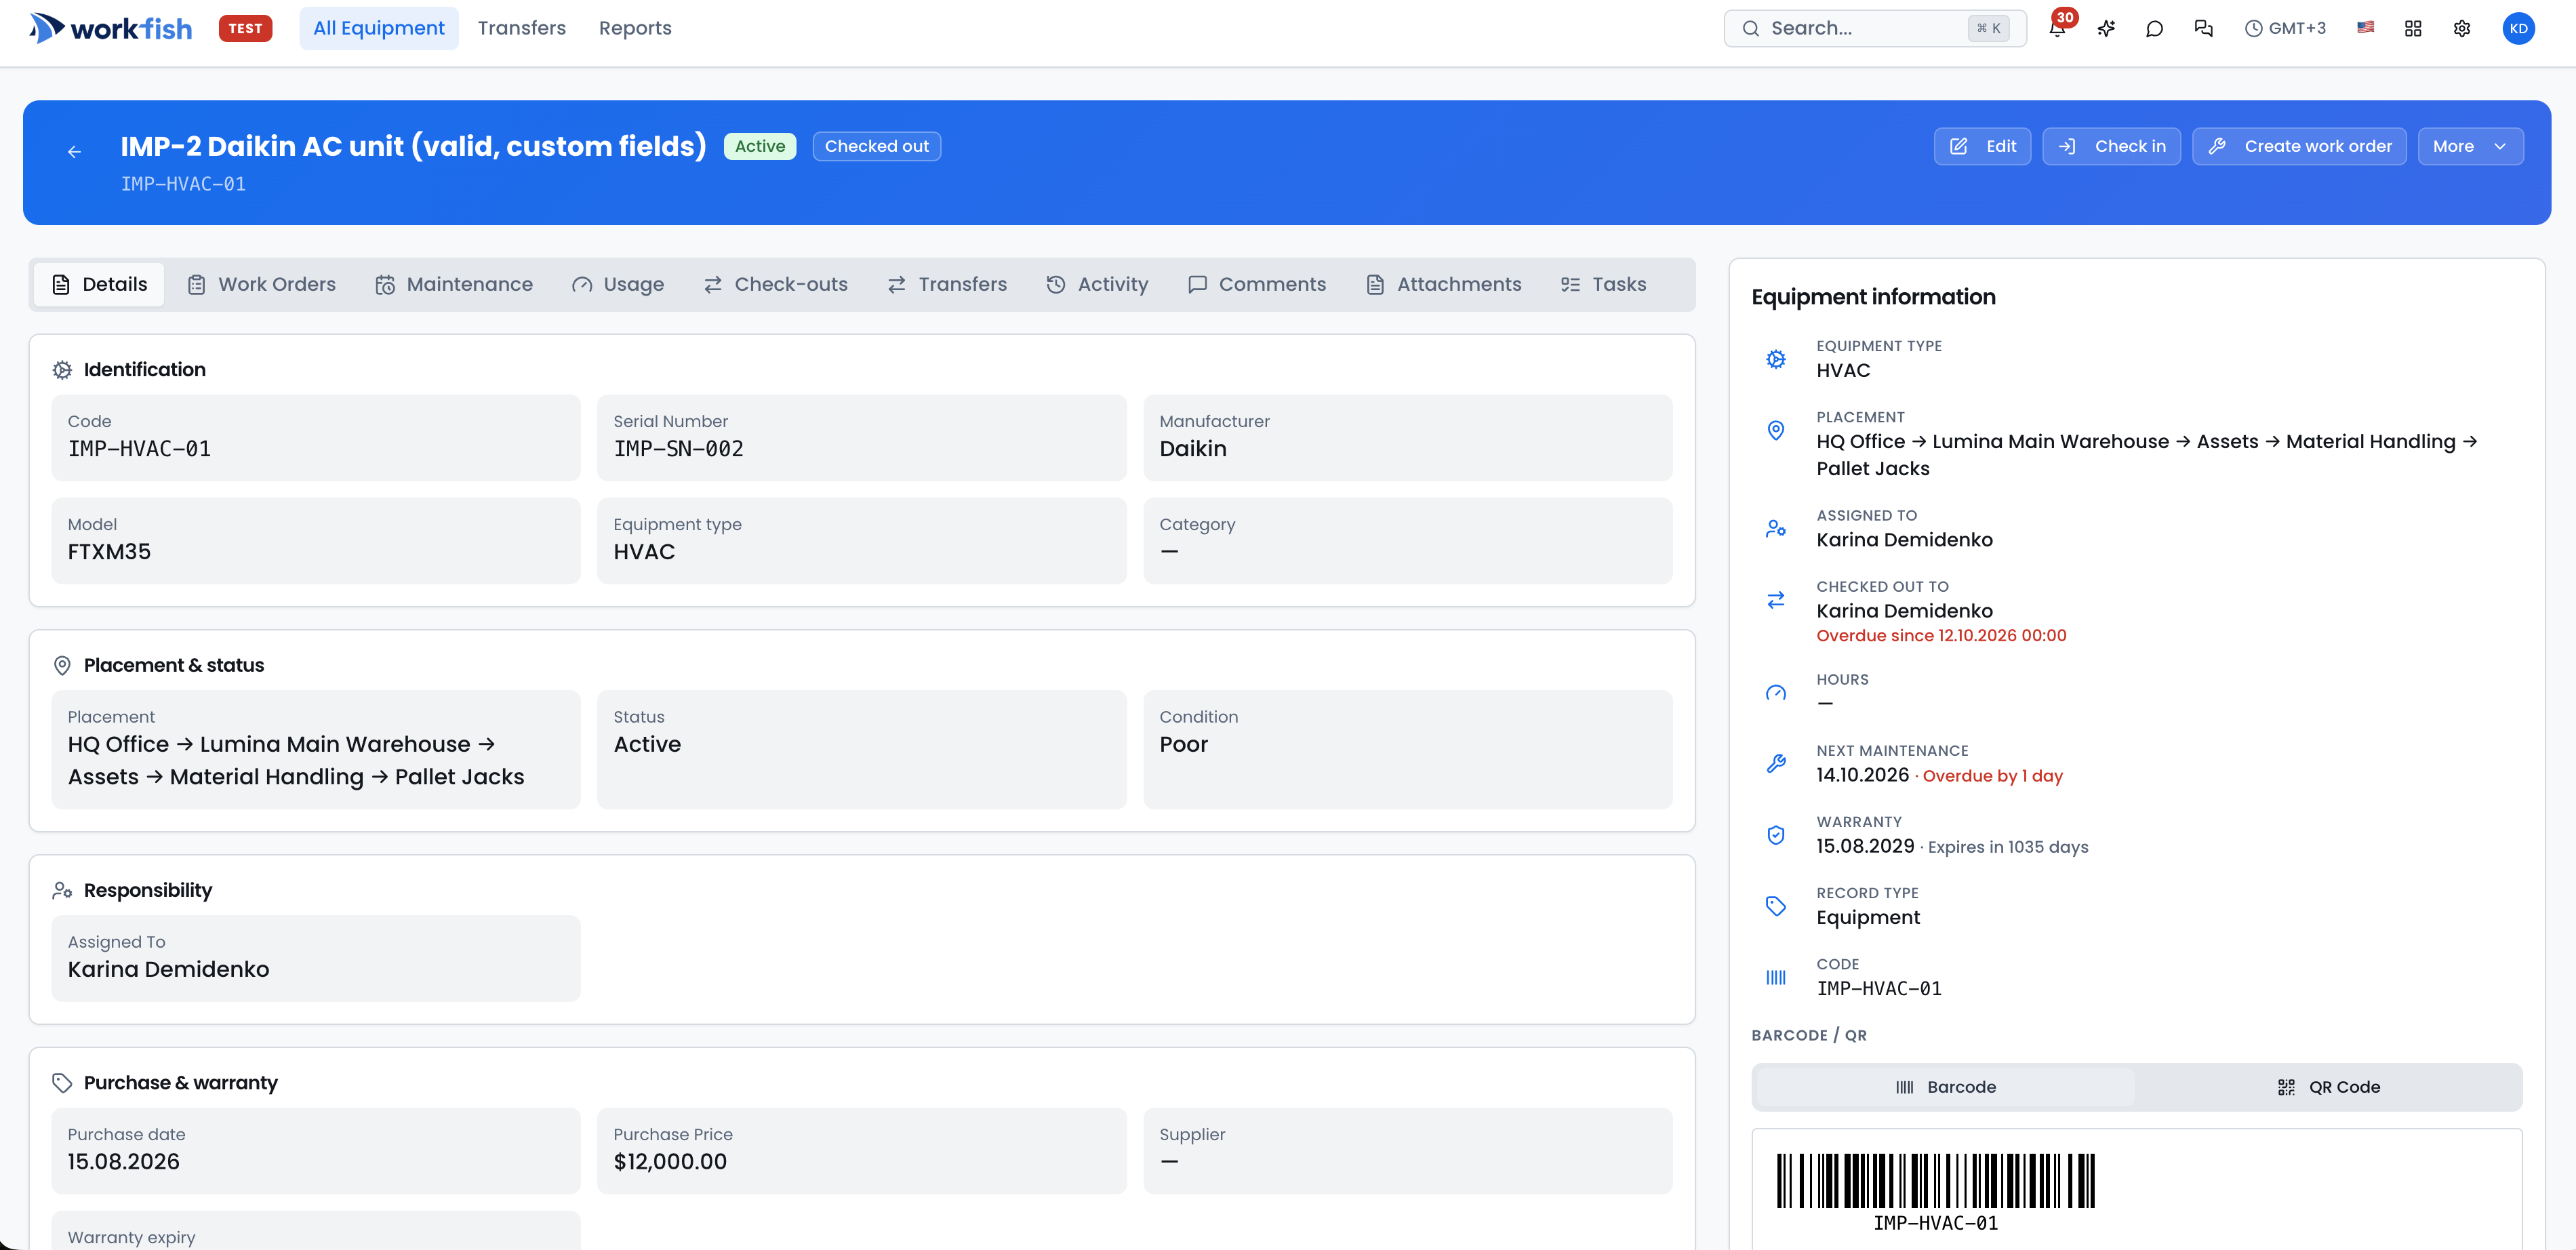Open the KD user avatar menu
Screen dimensions: 2576x1250
2518,28
